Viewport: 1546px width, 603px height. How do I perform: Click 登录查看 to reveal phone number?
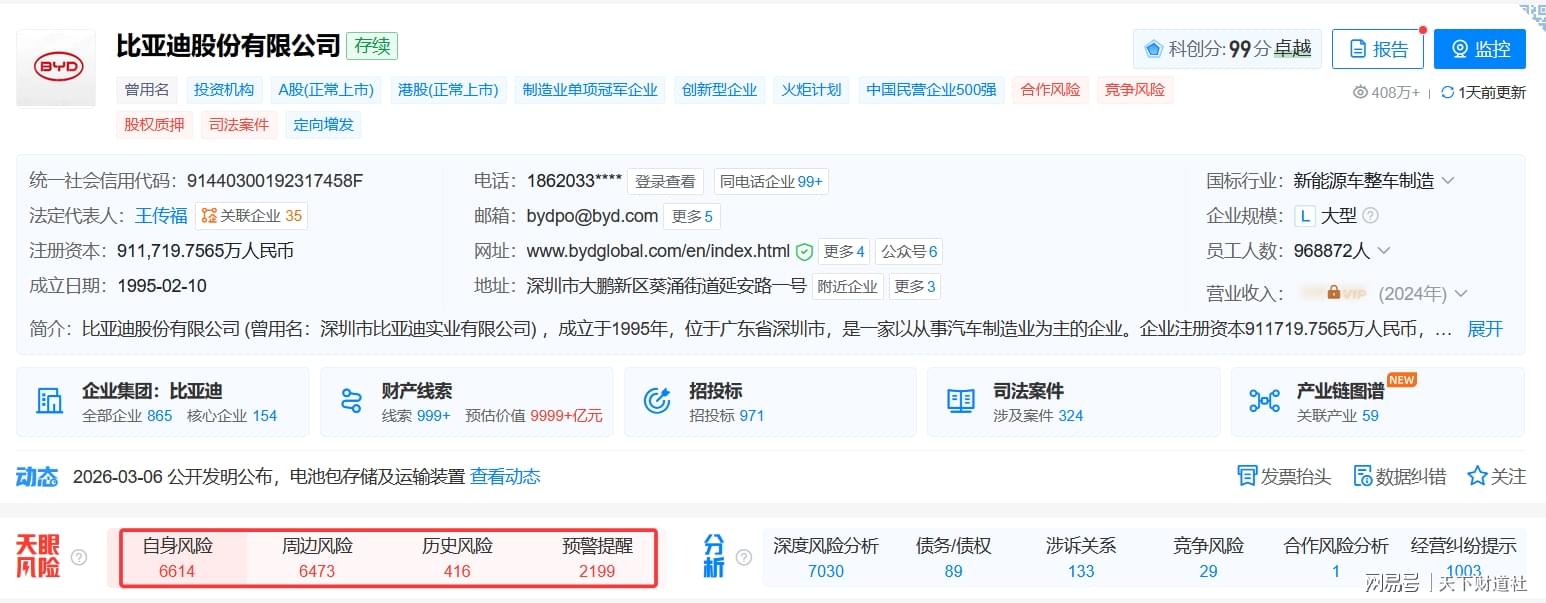(x=665, y=182)
